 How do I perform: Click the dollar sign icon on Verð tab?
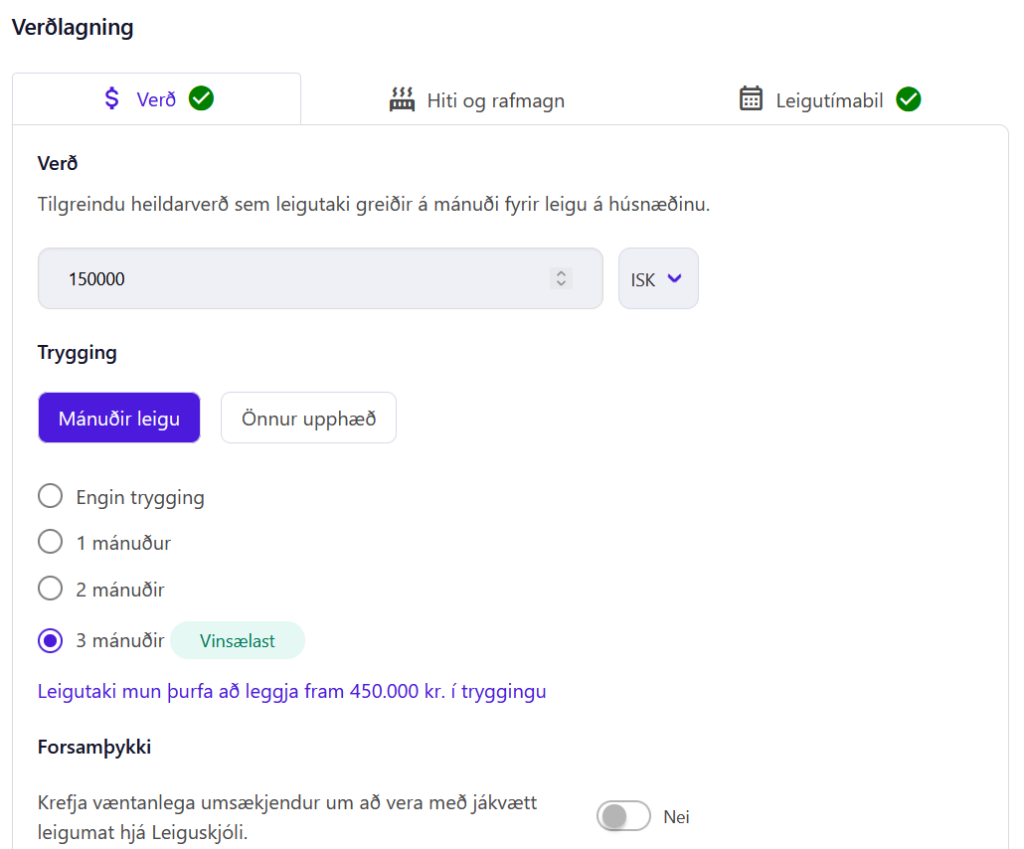pos(112,99)
